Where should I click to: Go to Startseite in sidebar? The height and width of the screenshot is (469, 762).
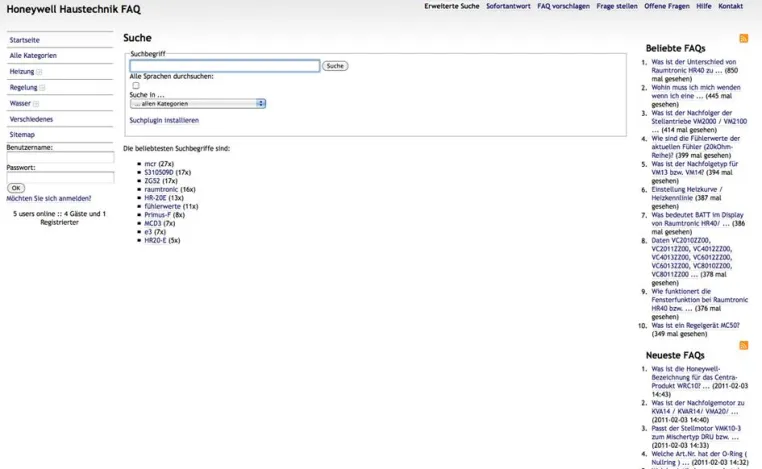[x=25, y=40]
